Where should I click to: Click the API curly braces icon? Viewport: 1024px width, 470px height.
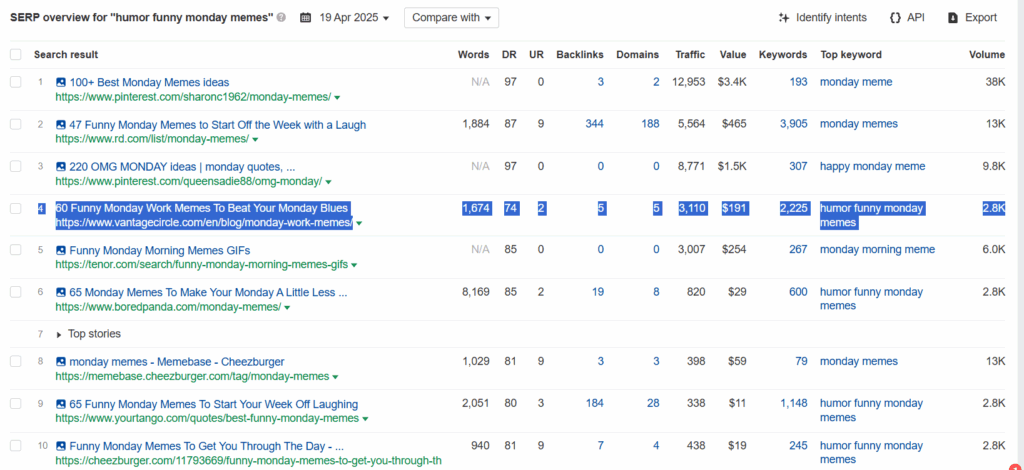tap(895, 18)
